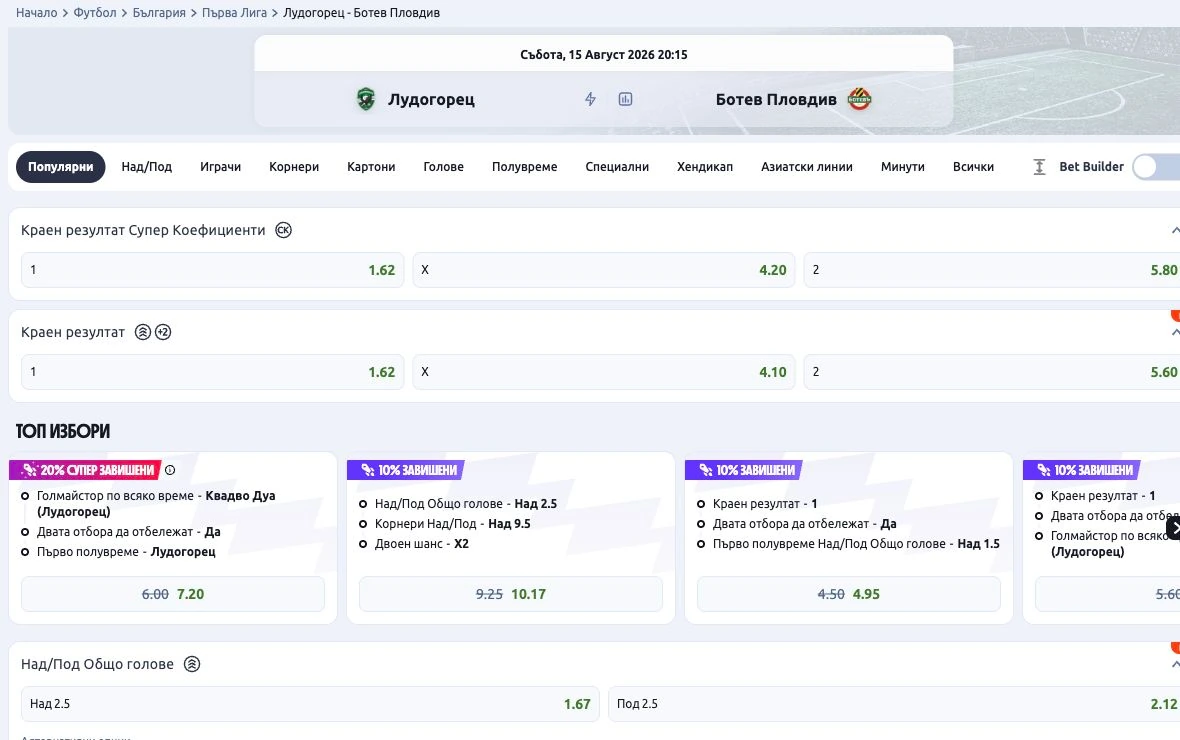
Task: Select X at odds 4.10
Action: [x=604, y=372]
